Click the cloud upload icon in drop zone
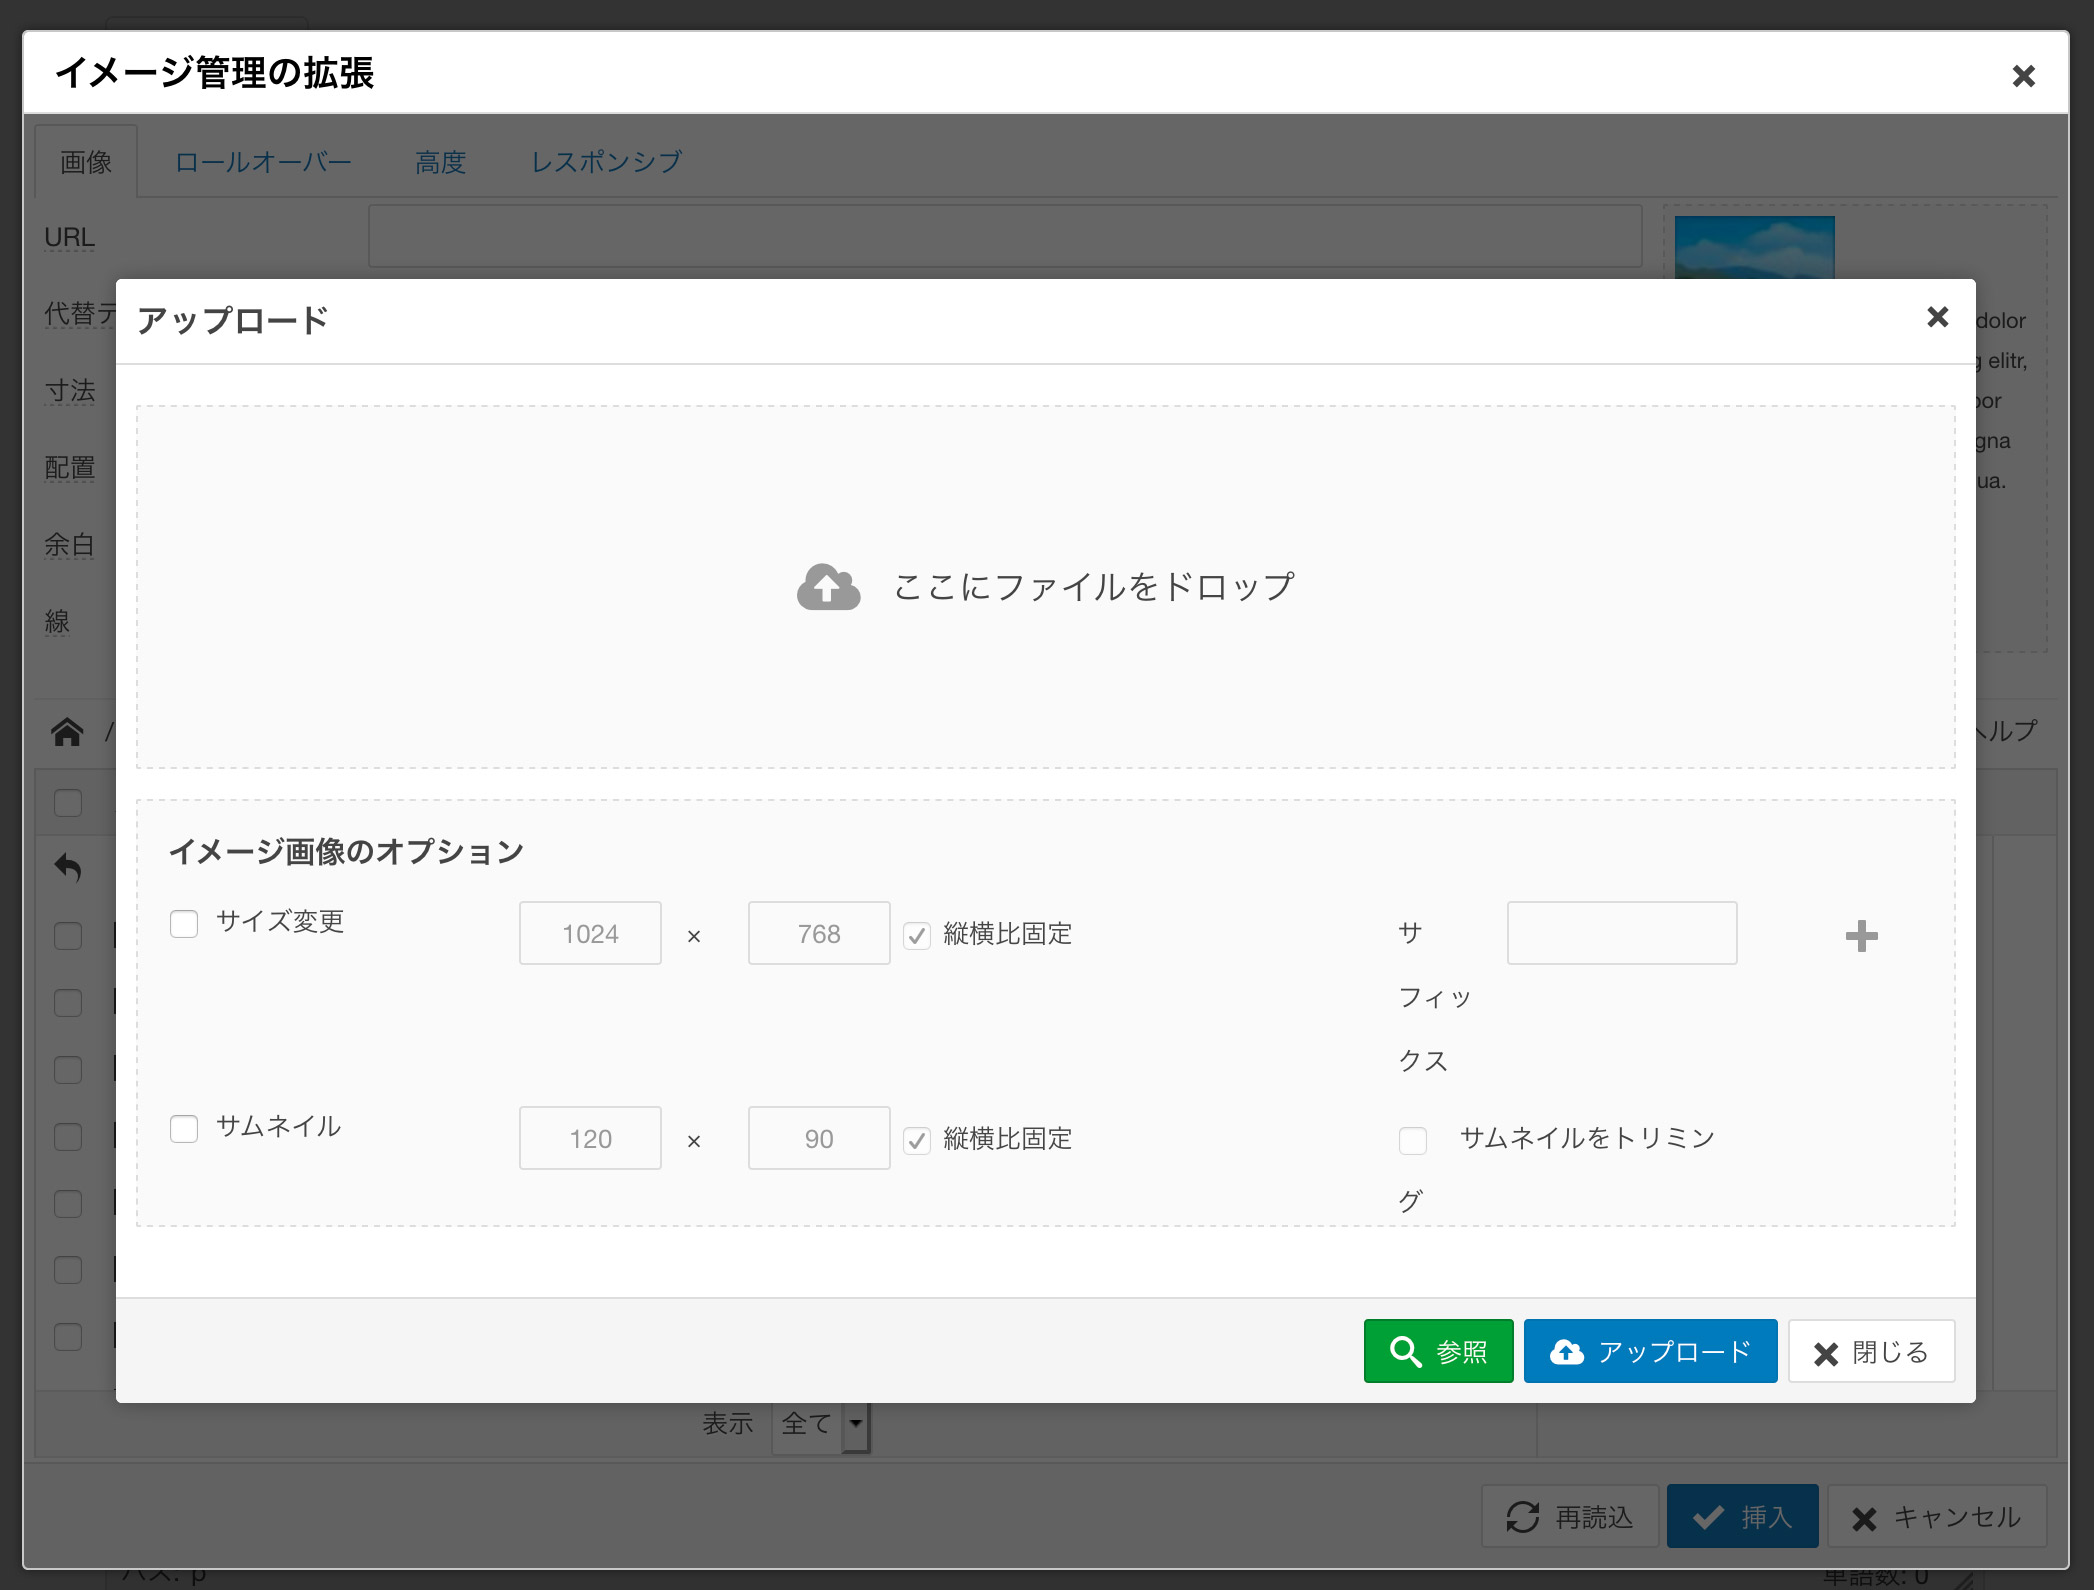 [x=828, y=587]
